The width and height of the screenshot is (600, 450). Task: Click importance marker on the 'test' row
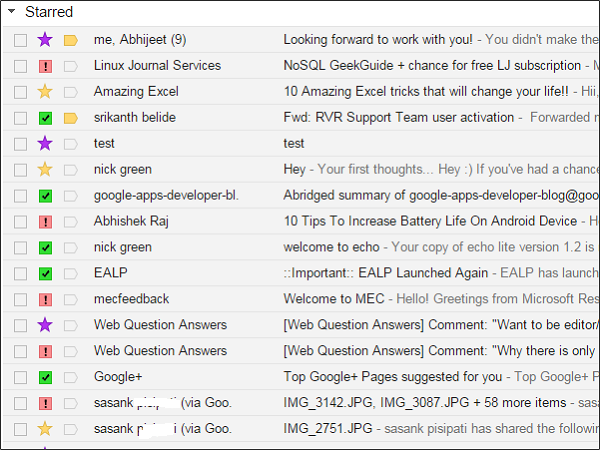(71, 144)
